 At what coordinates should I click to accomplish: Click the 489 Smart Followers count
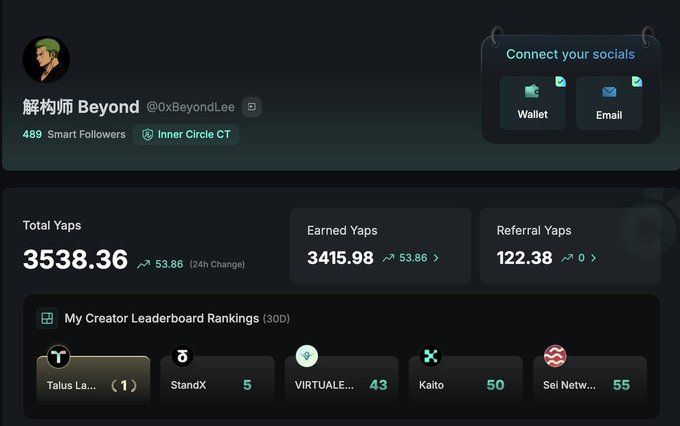click(x=74, y=134)
